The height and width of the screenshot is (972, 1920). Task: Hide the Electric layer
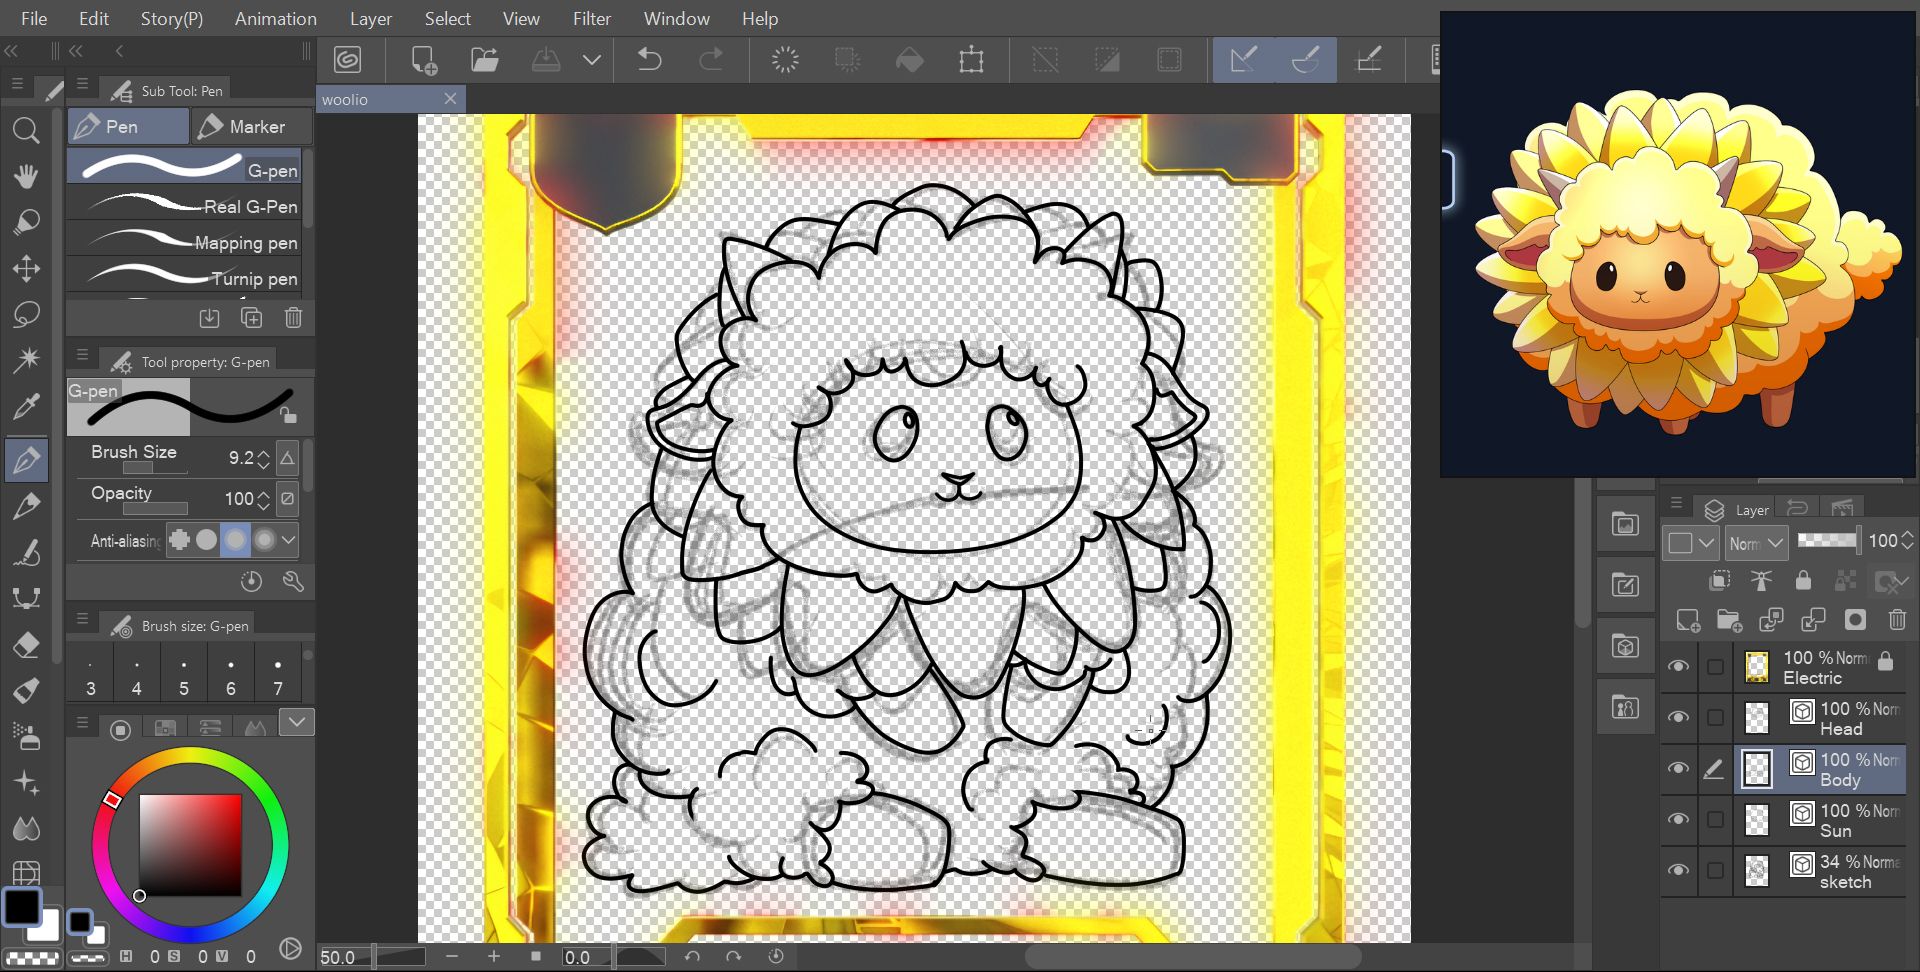coord(1678,666)
